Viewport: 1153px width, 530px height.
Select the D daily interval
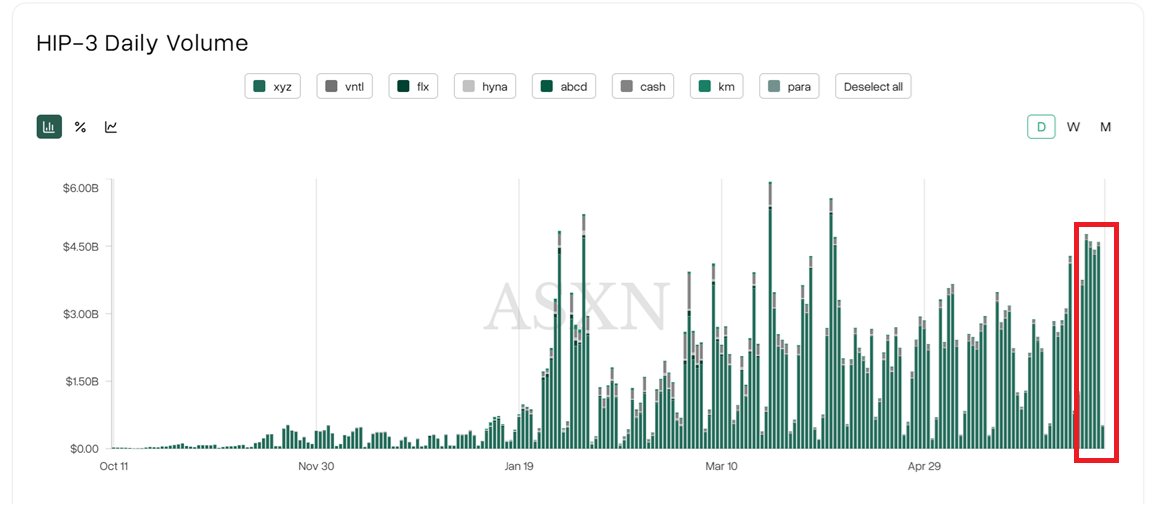pos(1041,127)
